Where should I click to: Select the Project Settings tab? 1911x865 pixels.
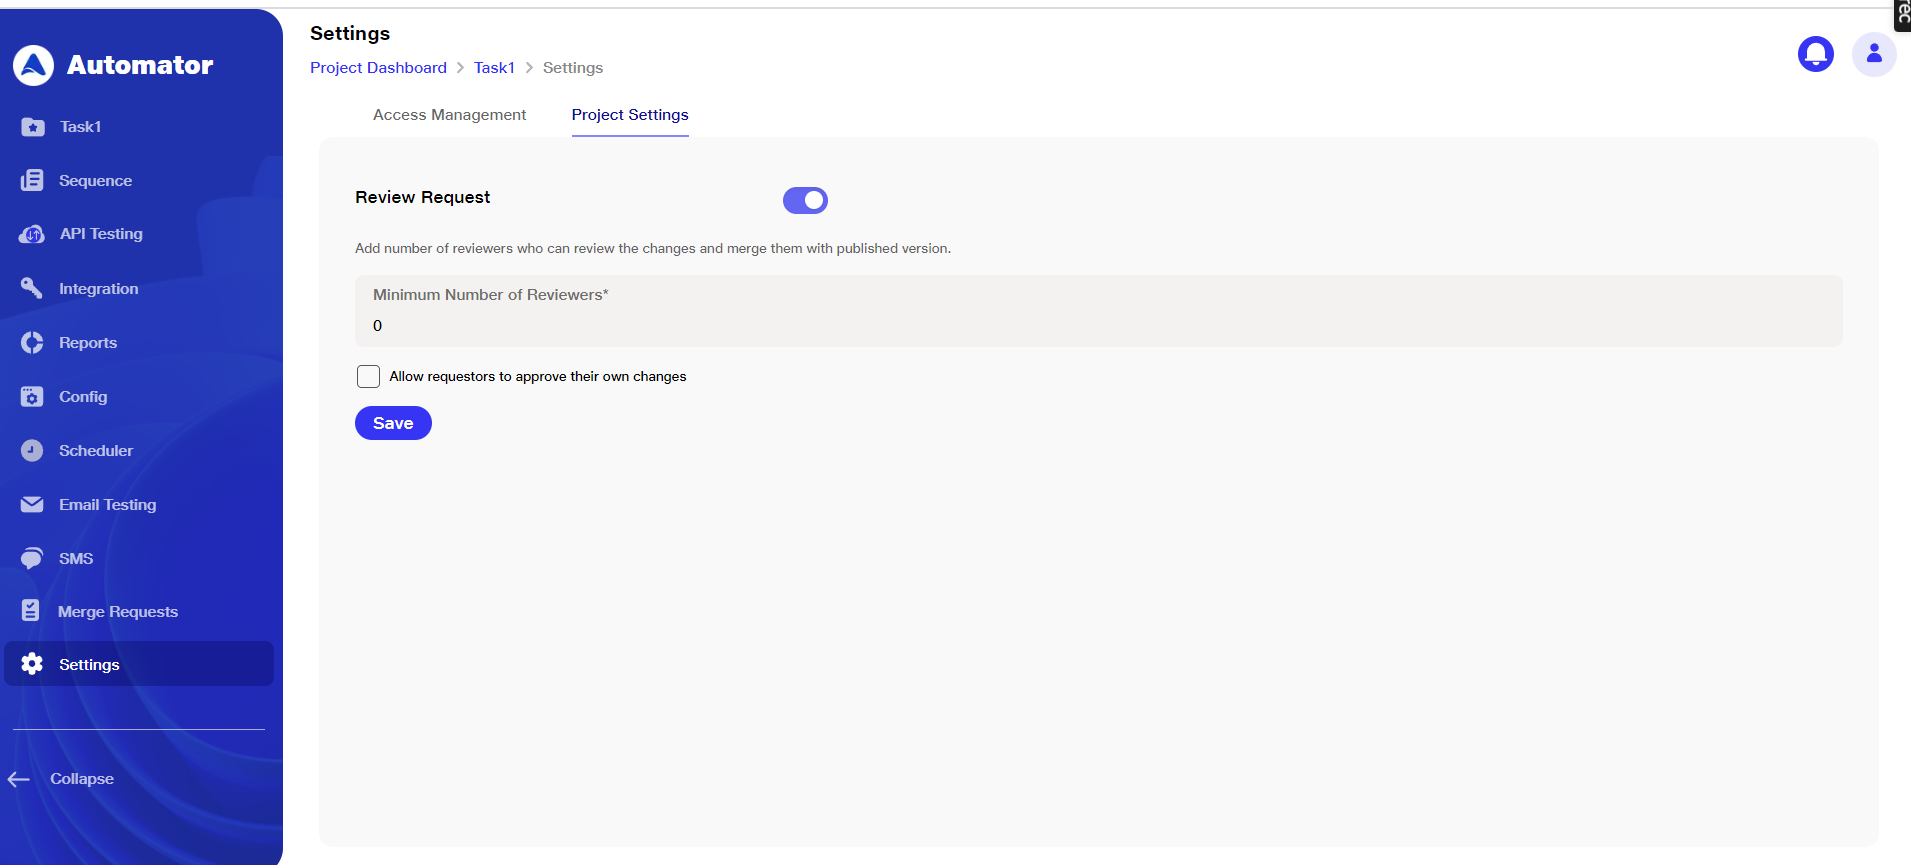tap(630, 115)
